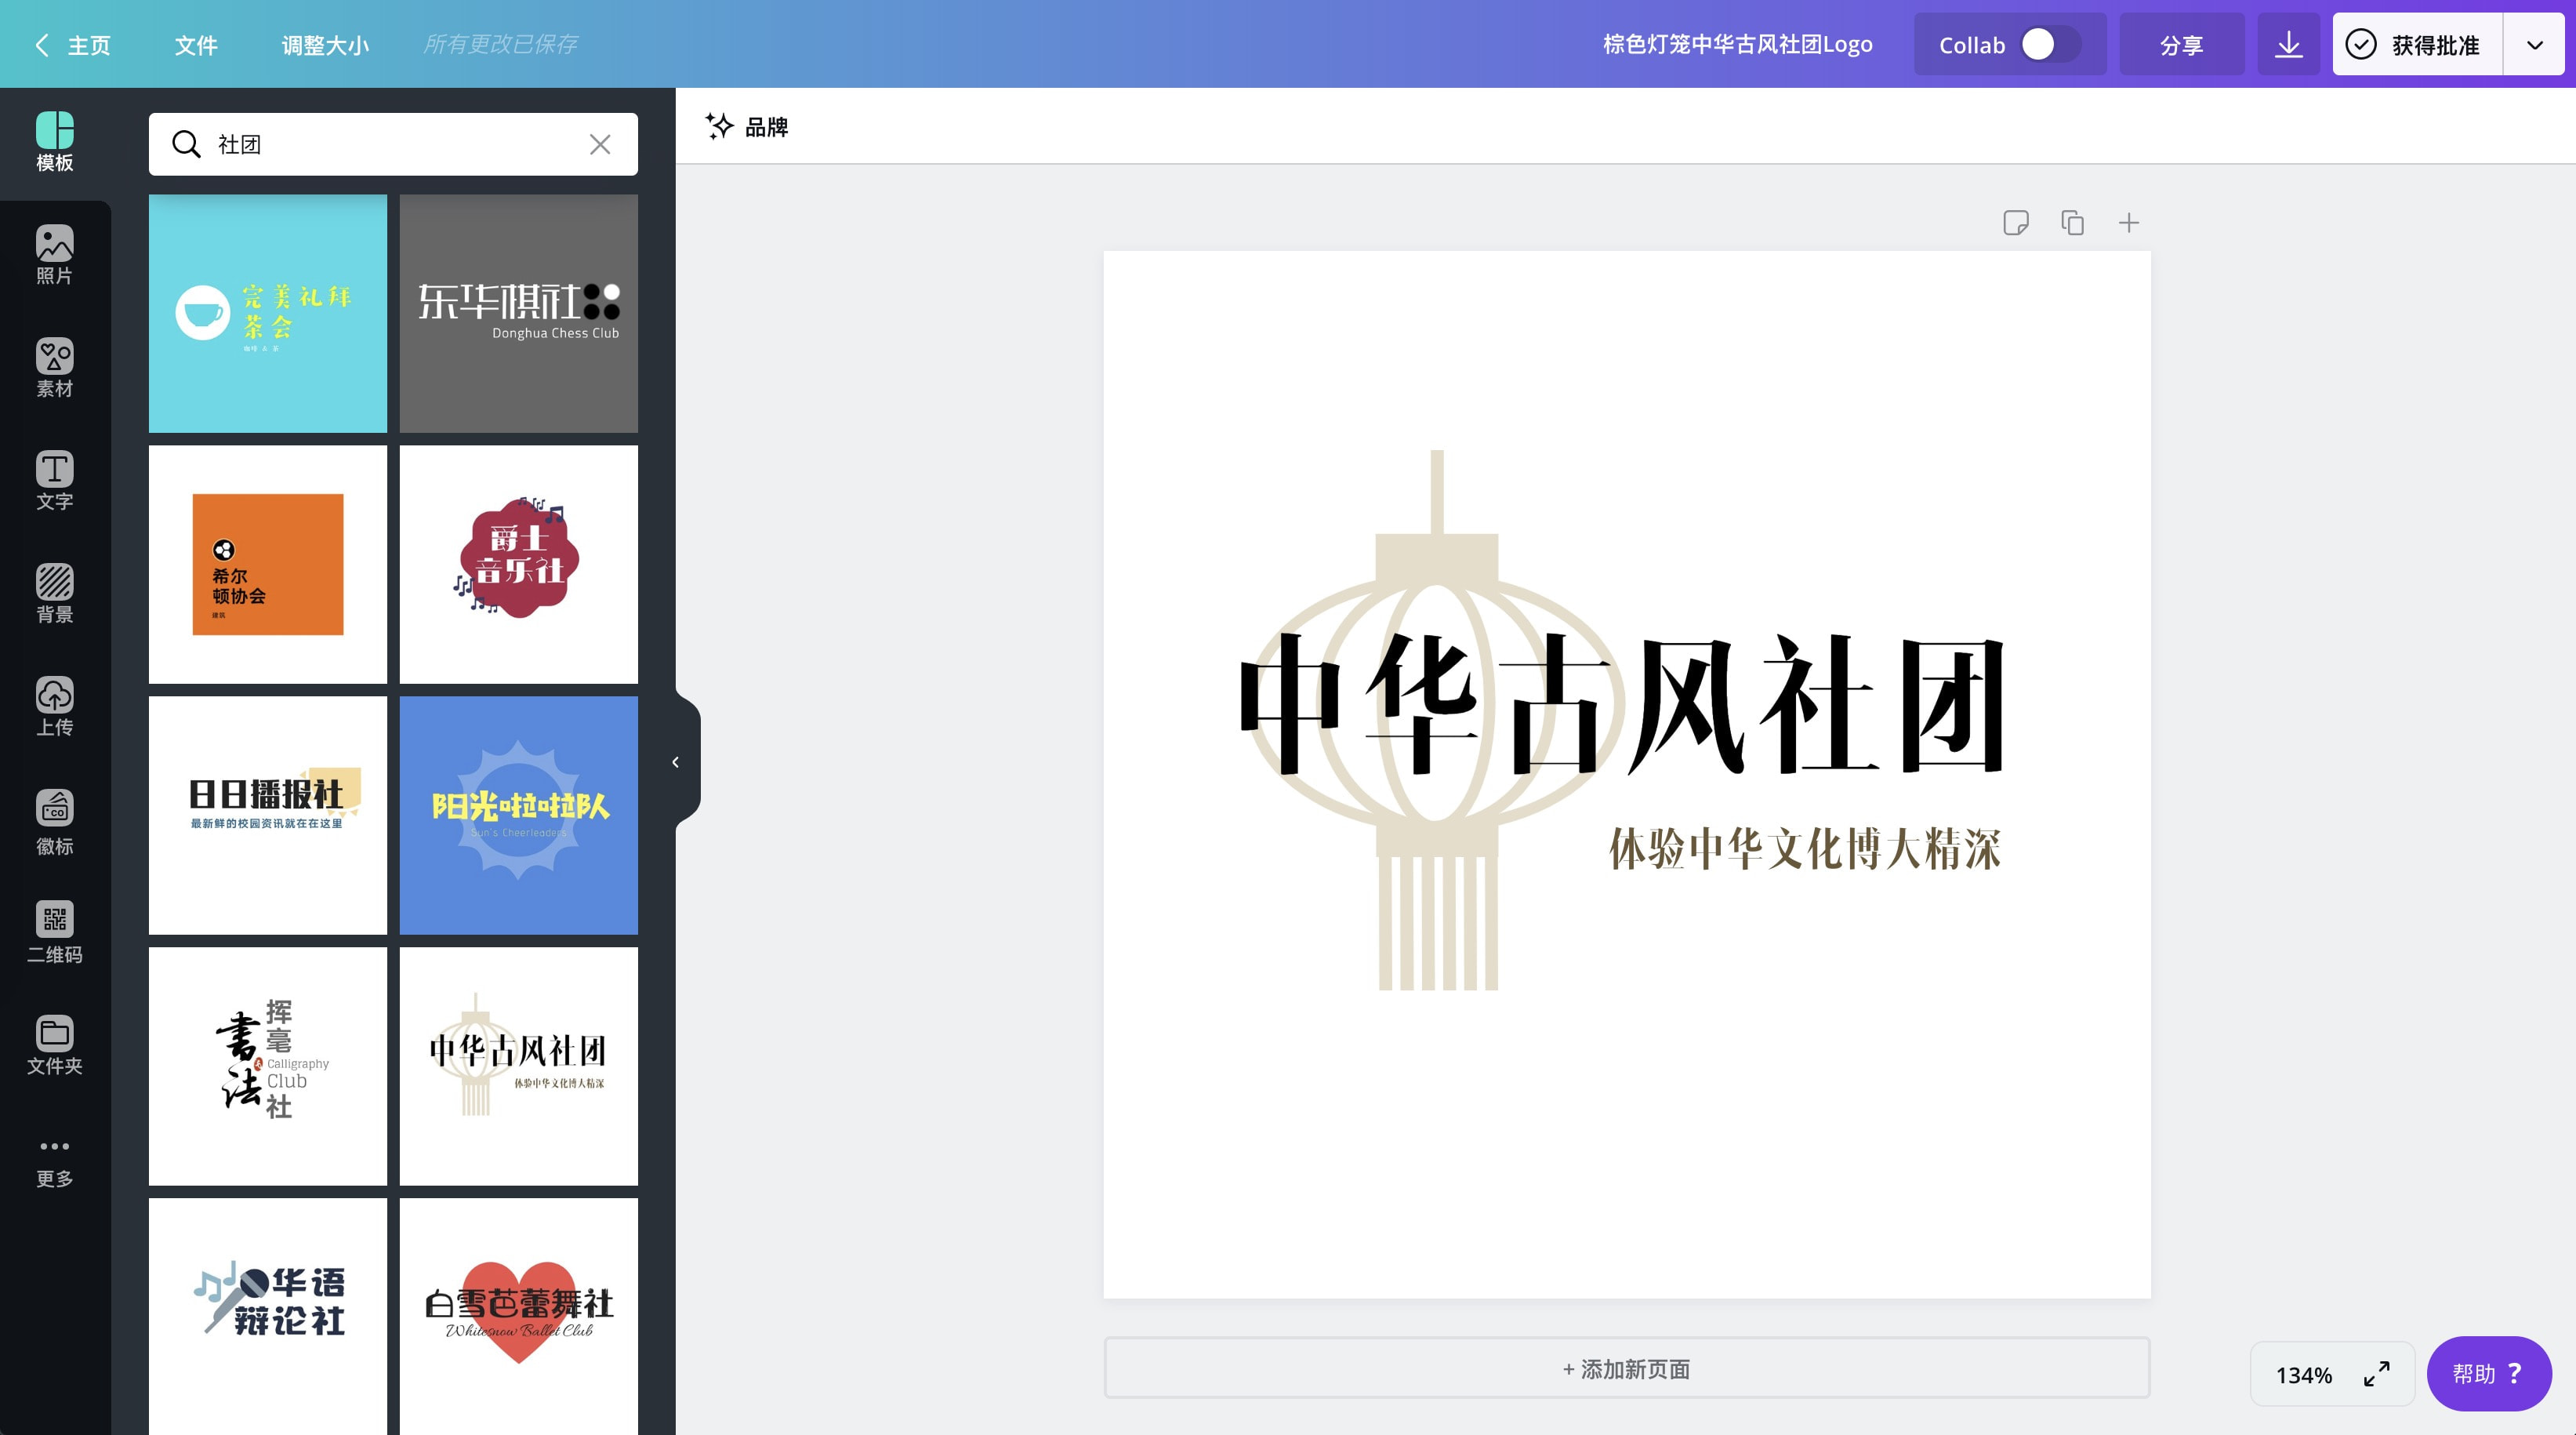Click the Share (分享) button
This screenshot has height=1435, width=2576.
click(x=2181, y=45)
